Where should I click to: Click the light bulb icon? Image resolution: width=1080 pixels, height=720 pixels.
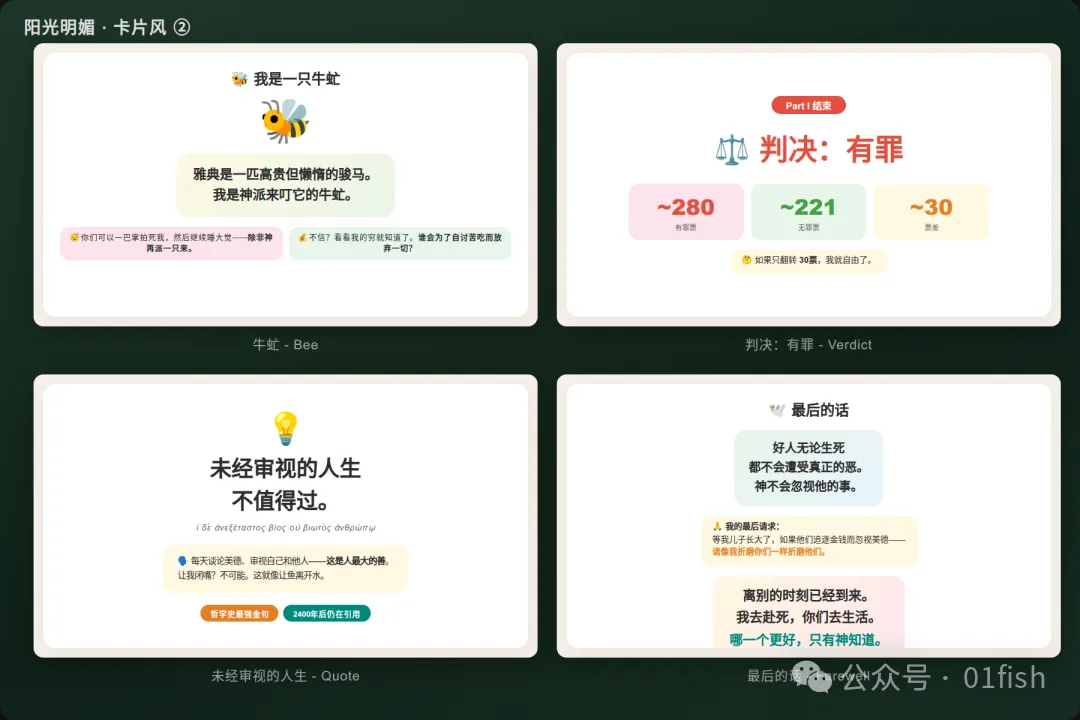[x=285, y=429]
